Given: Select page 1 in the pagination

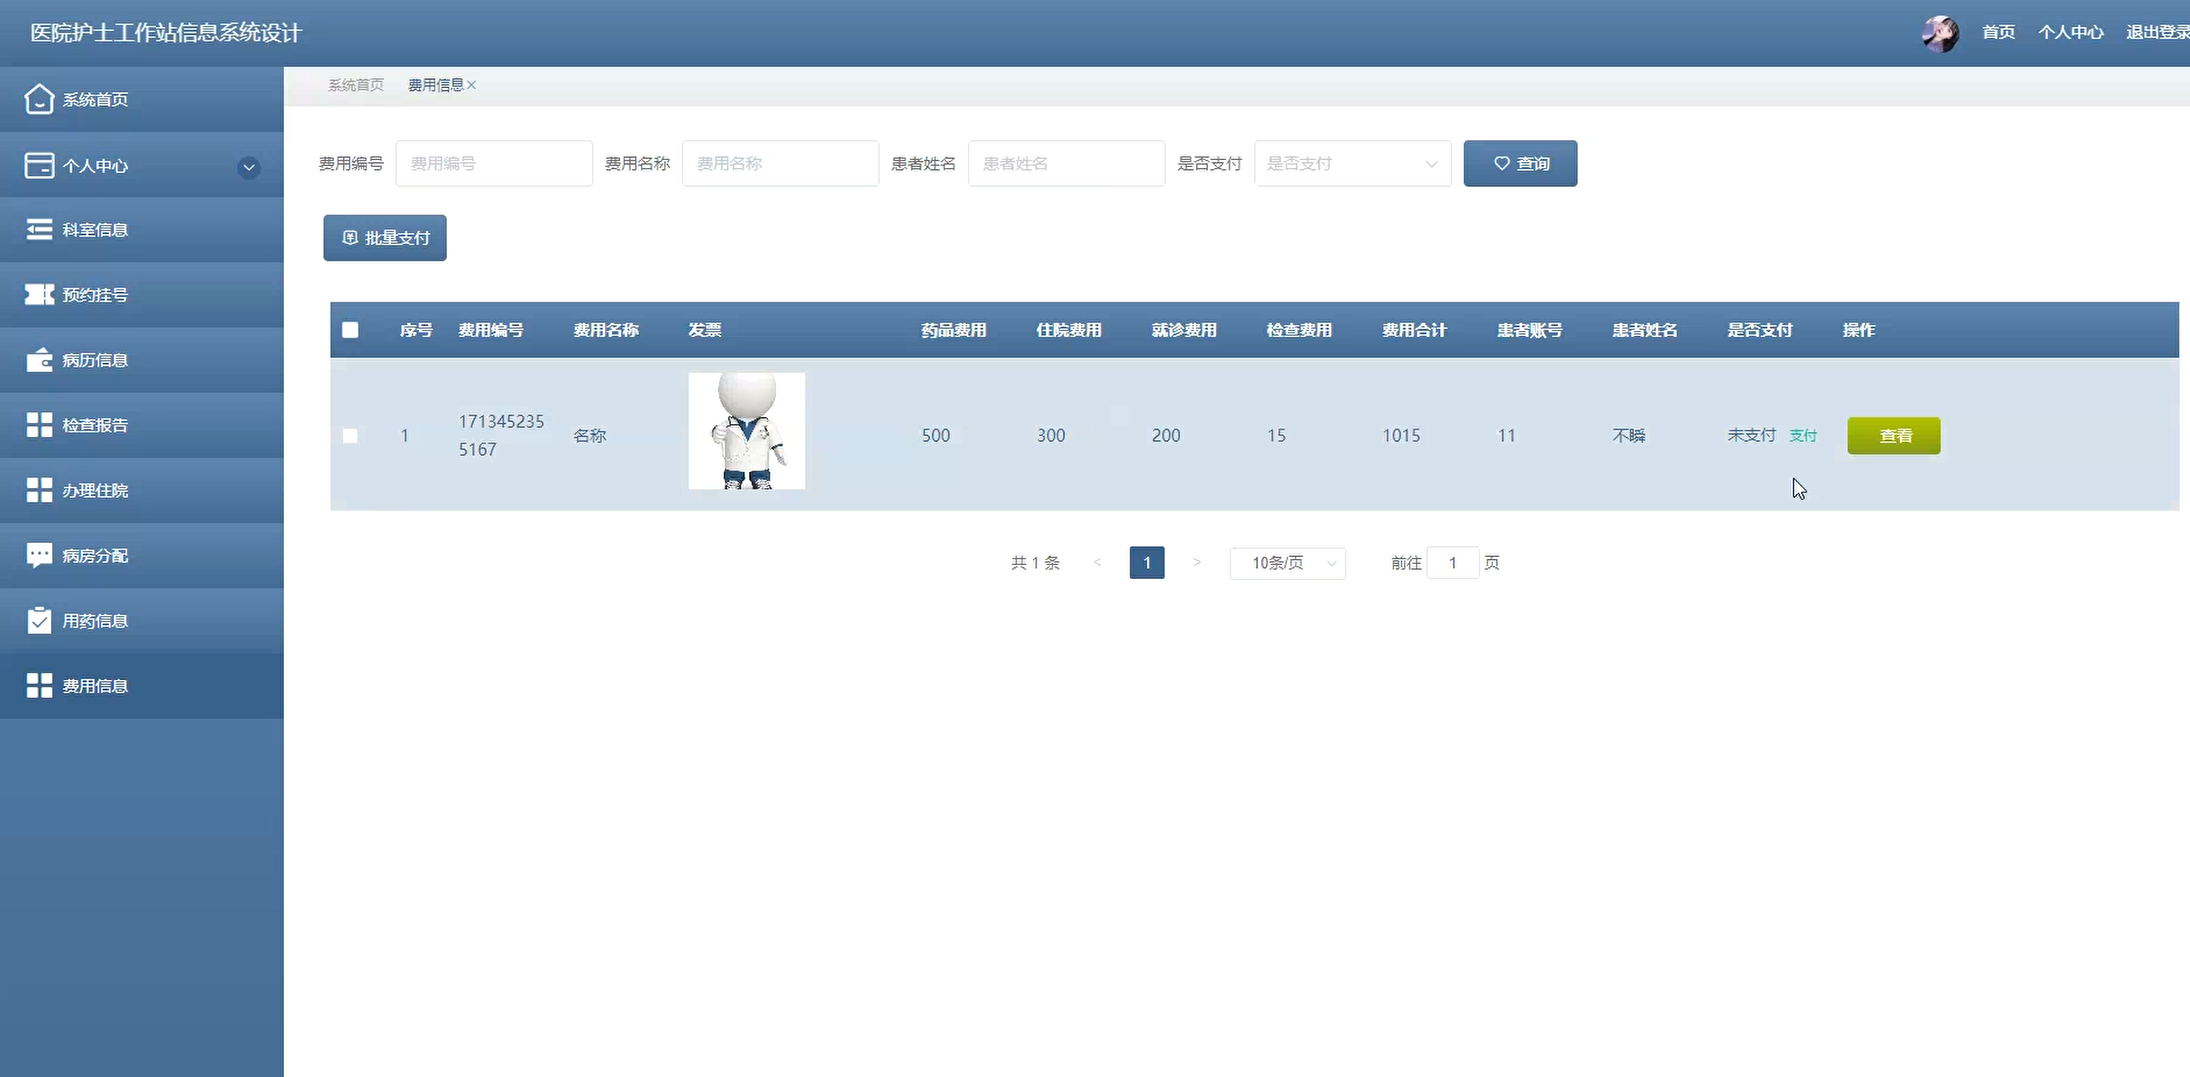Looking at the screenshot, I should pyautogui.click(x=1147, y=563).
